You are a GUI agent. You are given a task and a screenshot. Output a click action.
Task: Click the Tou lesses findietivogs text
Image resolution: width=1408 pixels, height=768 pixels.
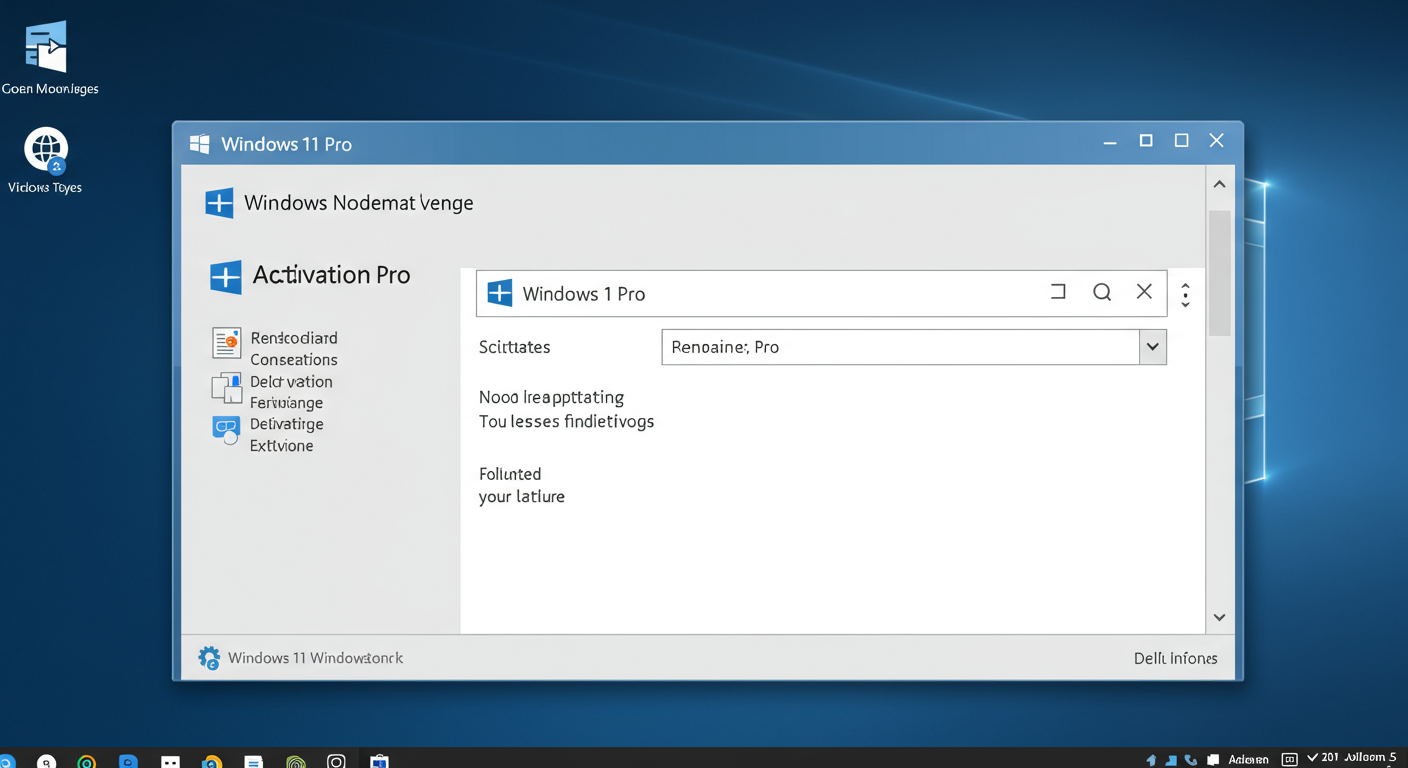(x=567, y=422)
